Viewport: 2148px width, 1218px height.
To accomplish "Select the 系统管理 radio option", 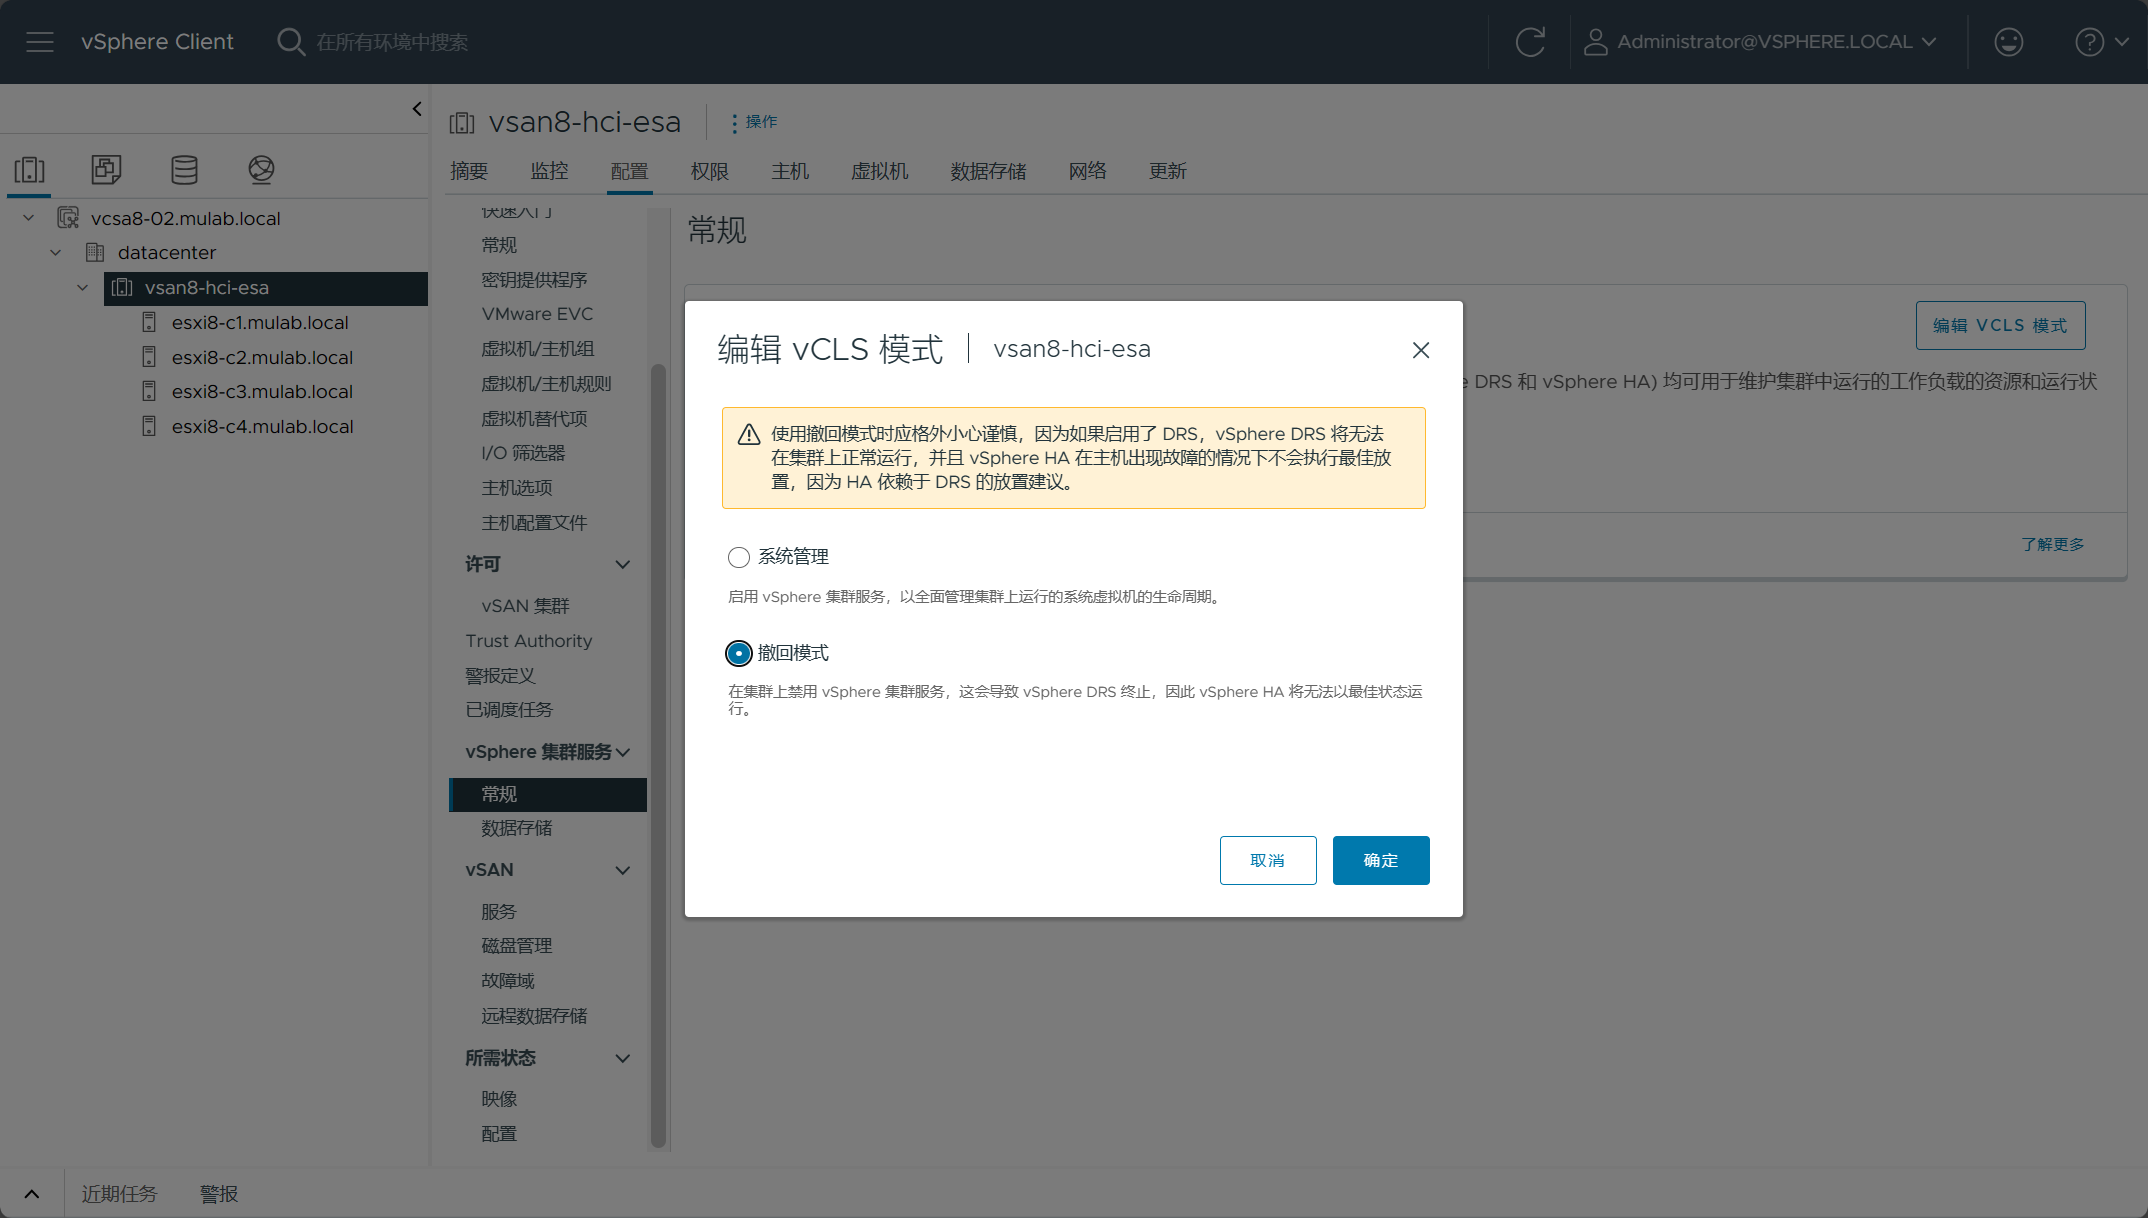I will tap(738, 557).
